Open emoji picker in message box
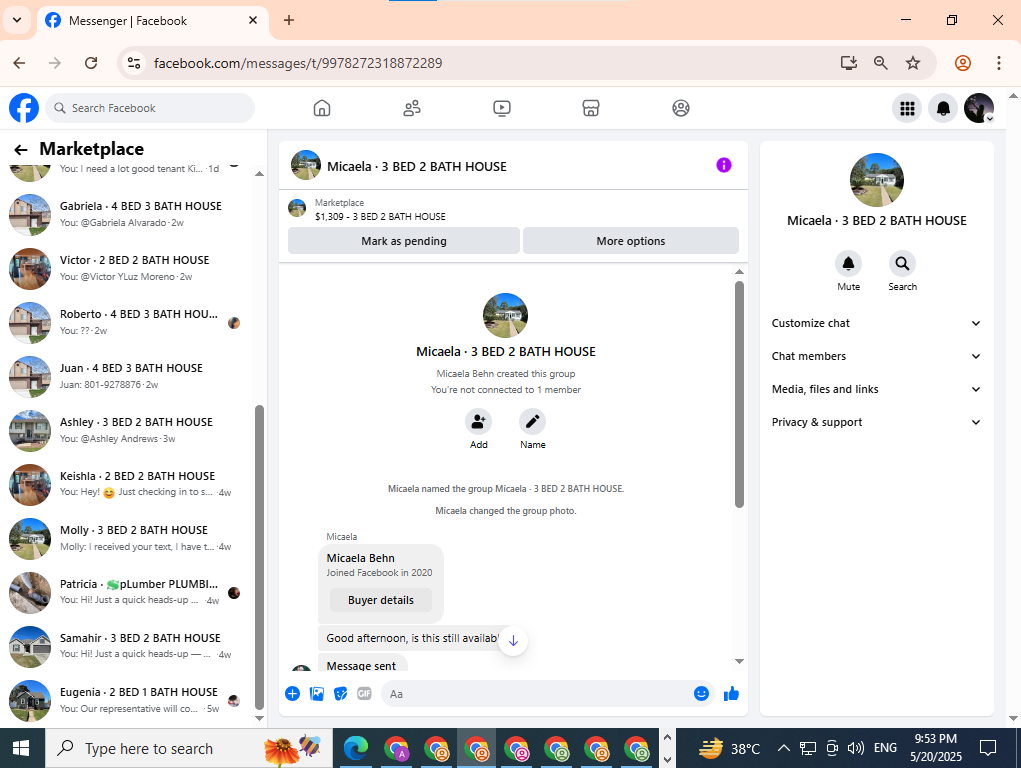Image resolution: width=1021 pixels, height=768 pixels. tap(701, 694)
